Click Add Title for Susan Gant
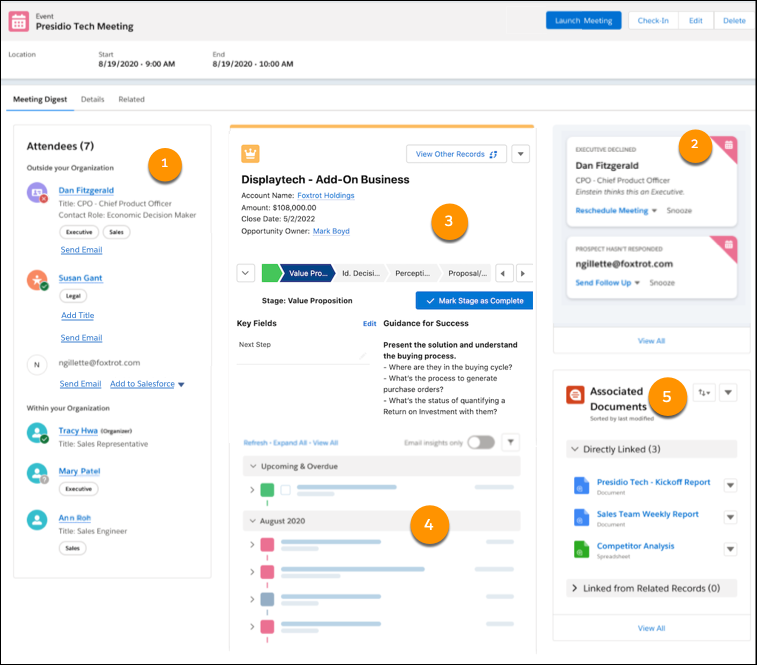Image resolution: width=758 pixels, height=667 pixels. click(x=77, y=316)
